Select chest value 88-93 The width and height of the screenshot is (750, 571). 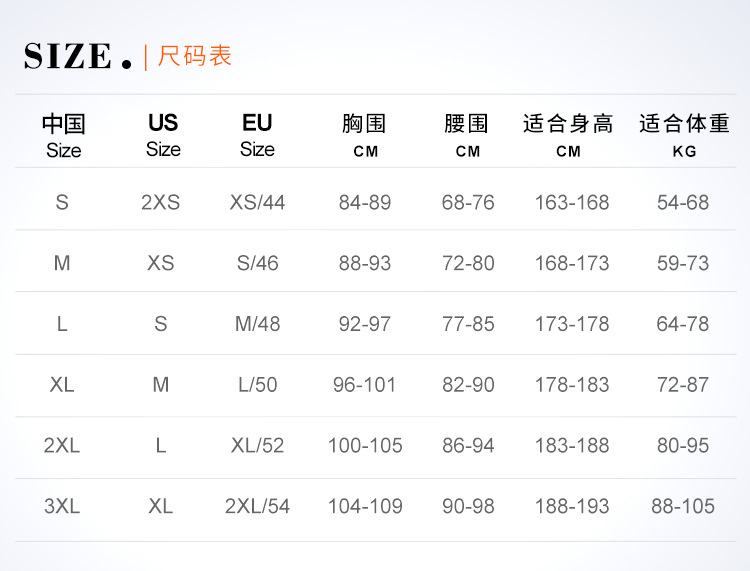coord(364,263)
